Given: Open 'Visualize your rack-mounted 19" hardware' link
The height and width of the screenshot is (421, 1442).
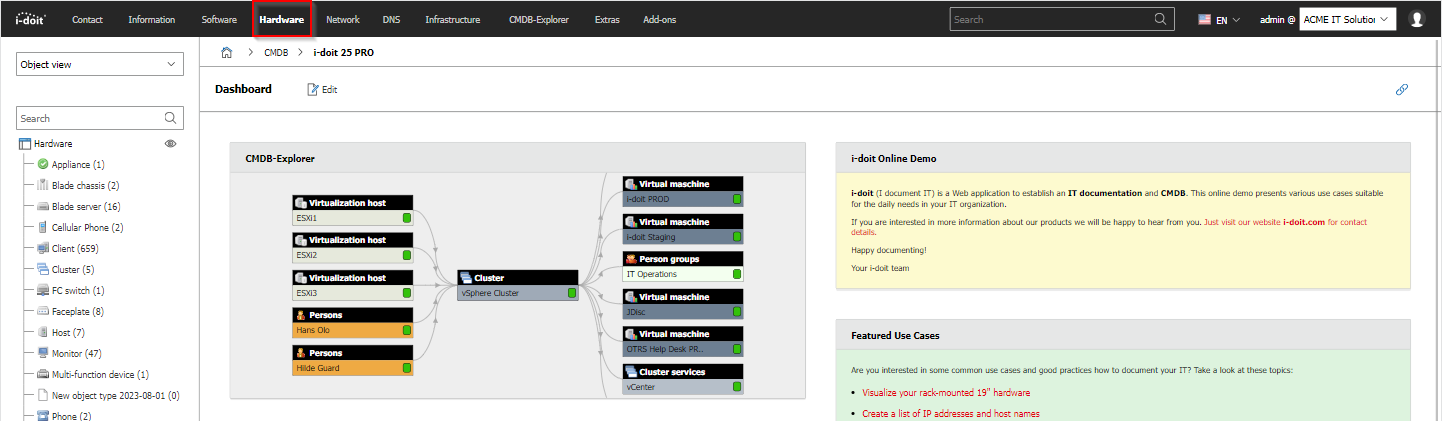Looking at the screenshot, I should 946,393.
